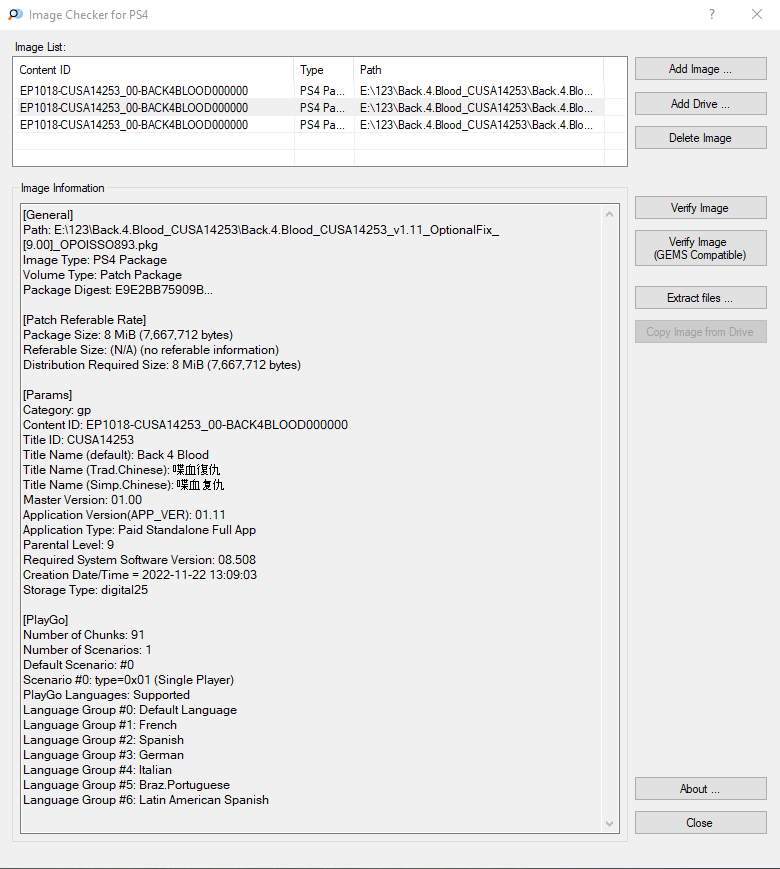Click 'PlayGo Languages: Supported' line
This screenshot has height=869, width=780.
click(x=106, y=694)
